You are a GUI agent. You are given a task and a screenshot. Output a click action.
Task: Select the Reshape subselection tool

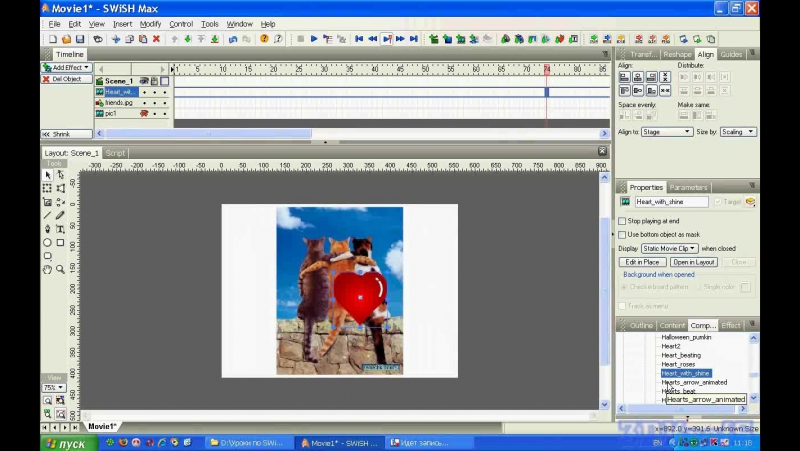60,175
